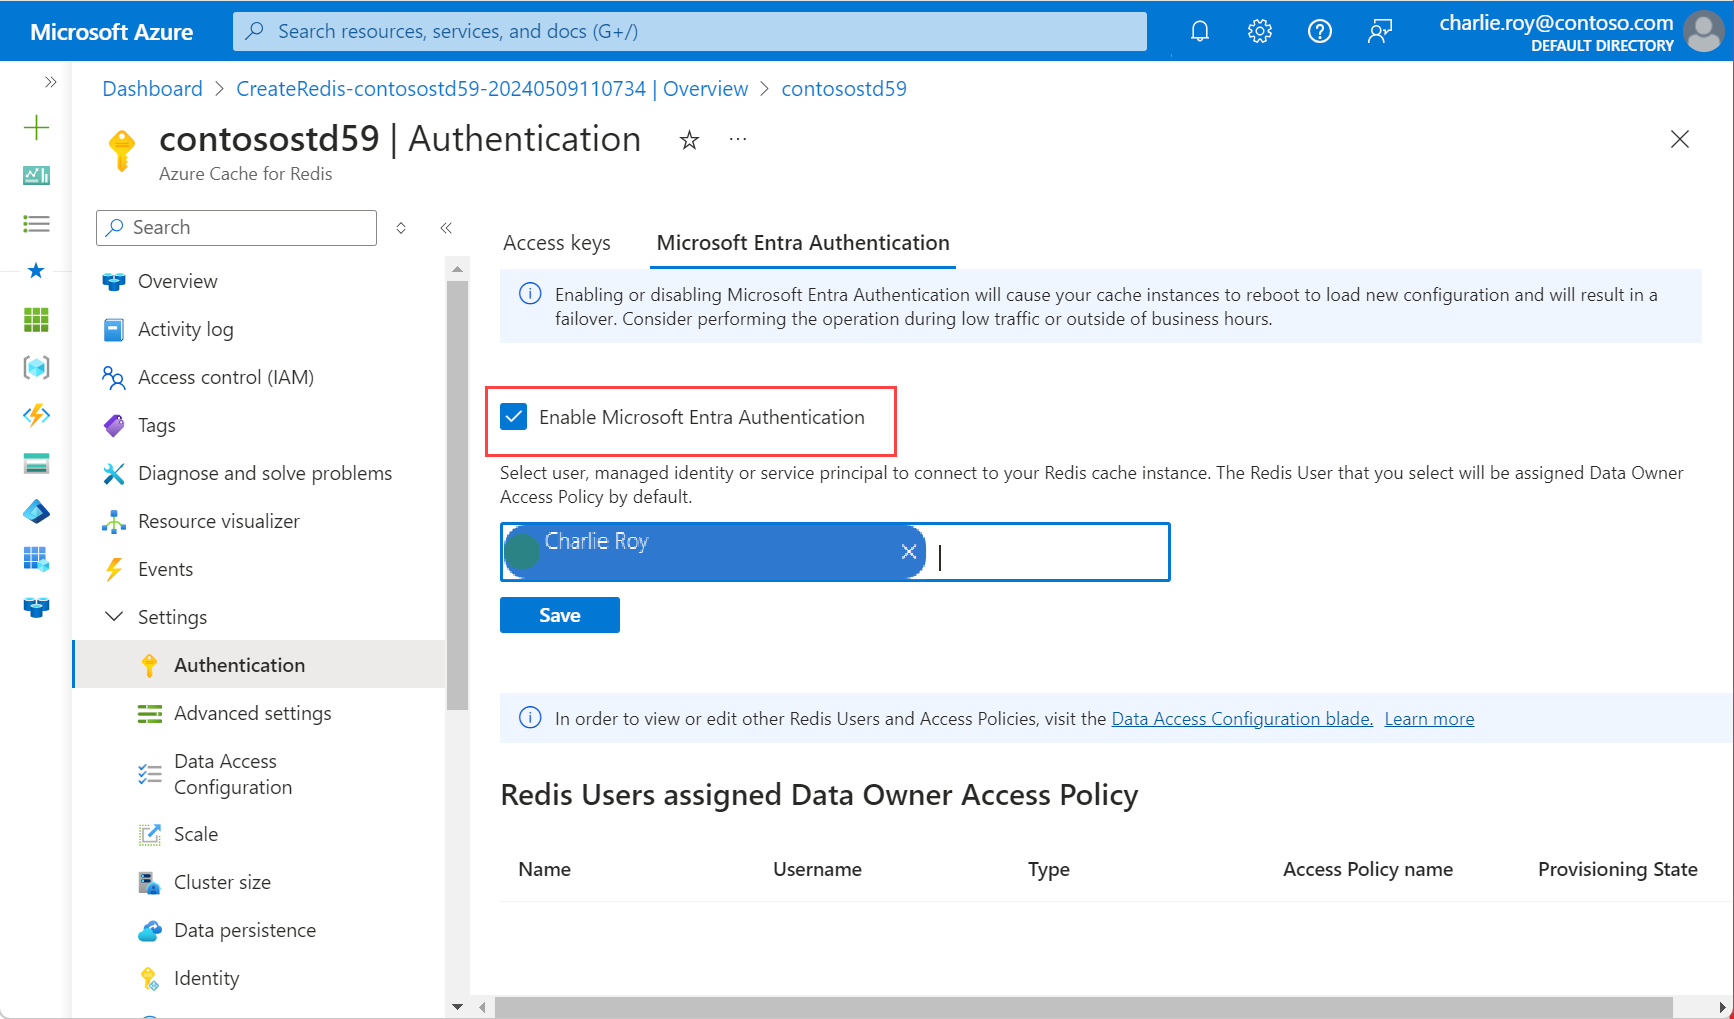1734x1019 pixels.
Task: Open the feedback icon in the top bar
Action: [1380, 31]
